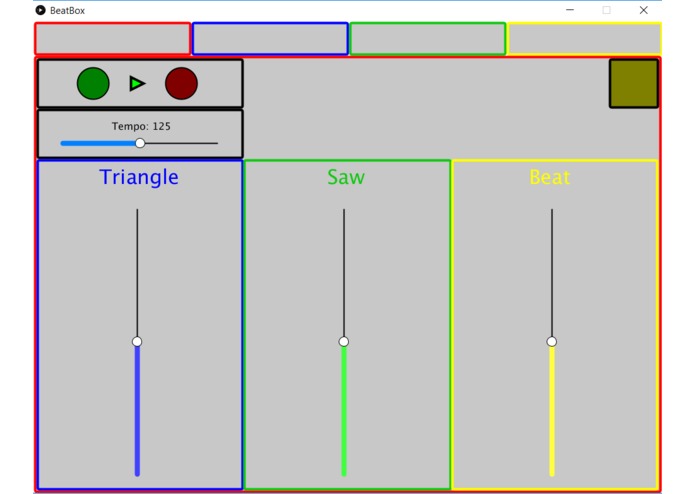Close the BeatBox window
The height and width of the screenshot is (494, 695).
(644, 10)
